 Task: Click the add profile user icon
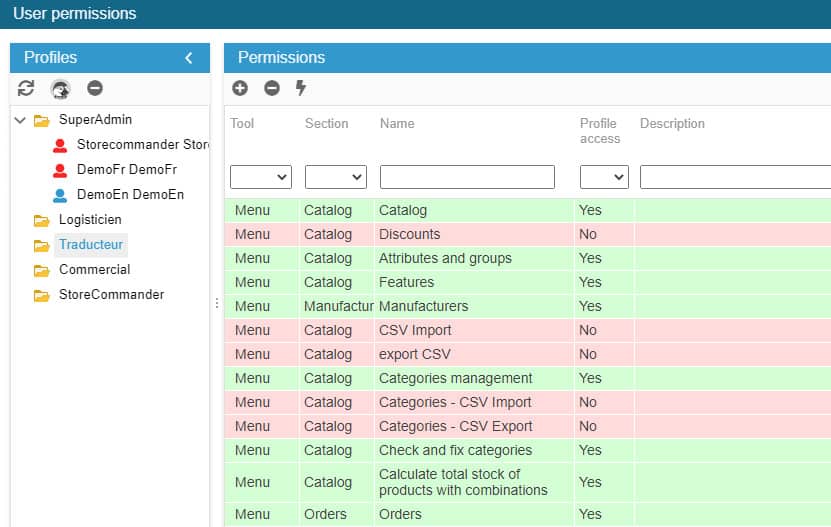point(61,89)
